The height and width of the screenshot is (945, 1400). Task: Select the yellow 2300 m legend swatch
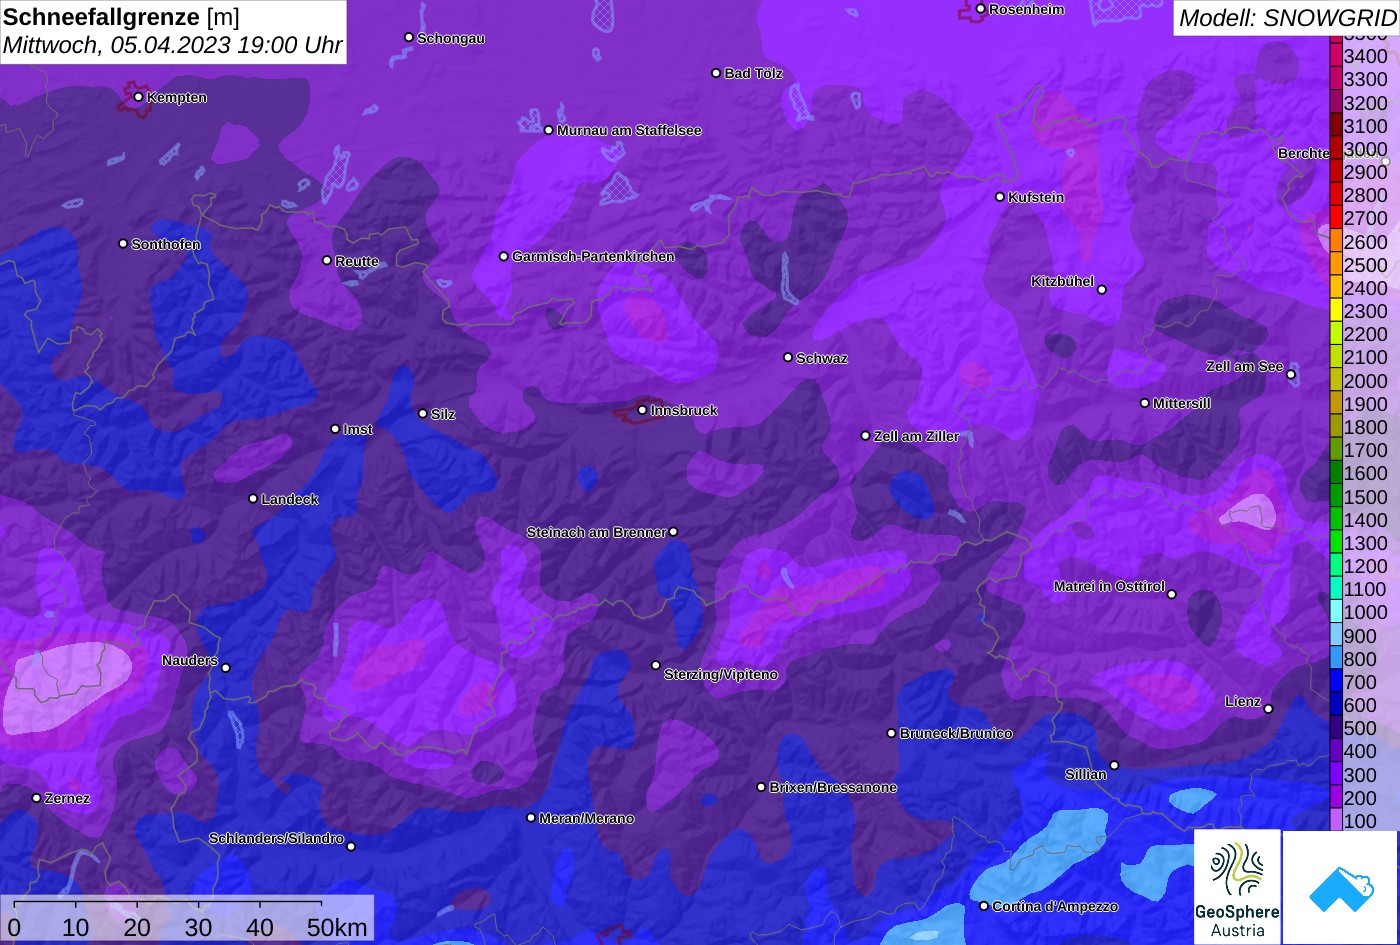(1336, 311)
